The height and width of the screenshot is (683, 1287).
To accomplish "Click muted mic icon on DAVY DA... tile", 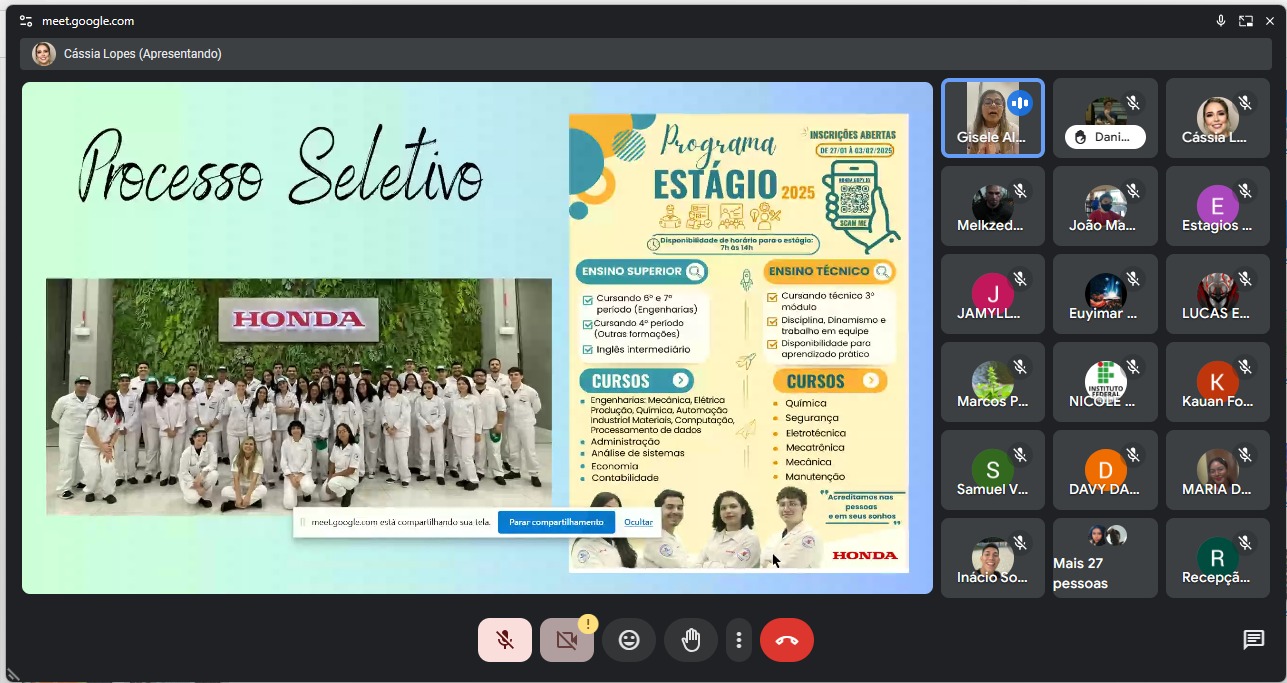I will pyautogui.click(x=1133, y=455).
